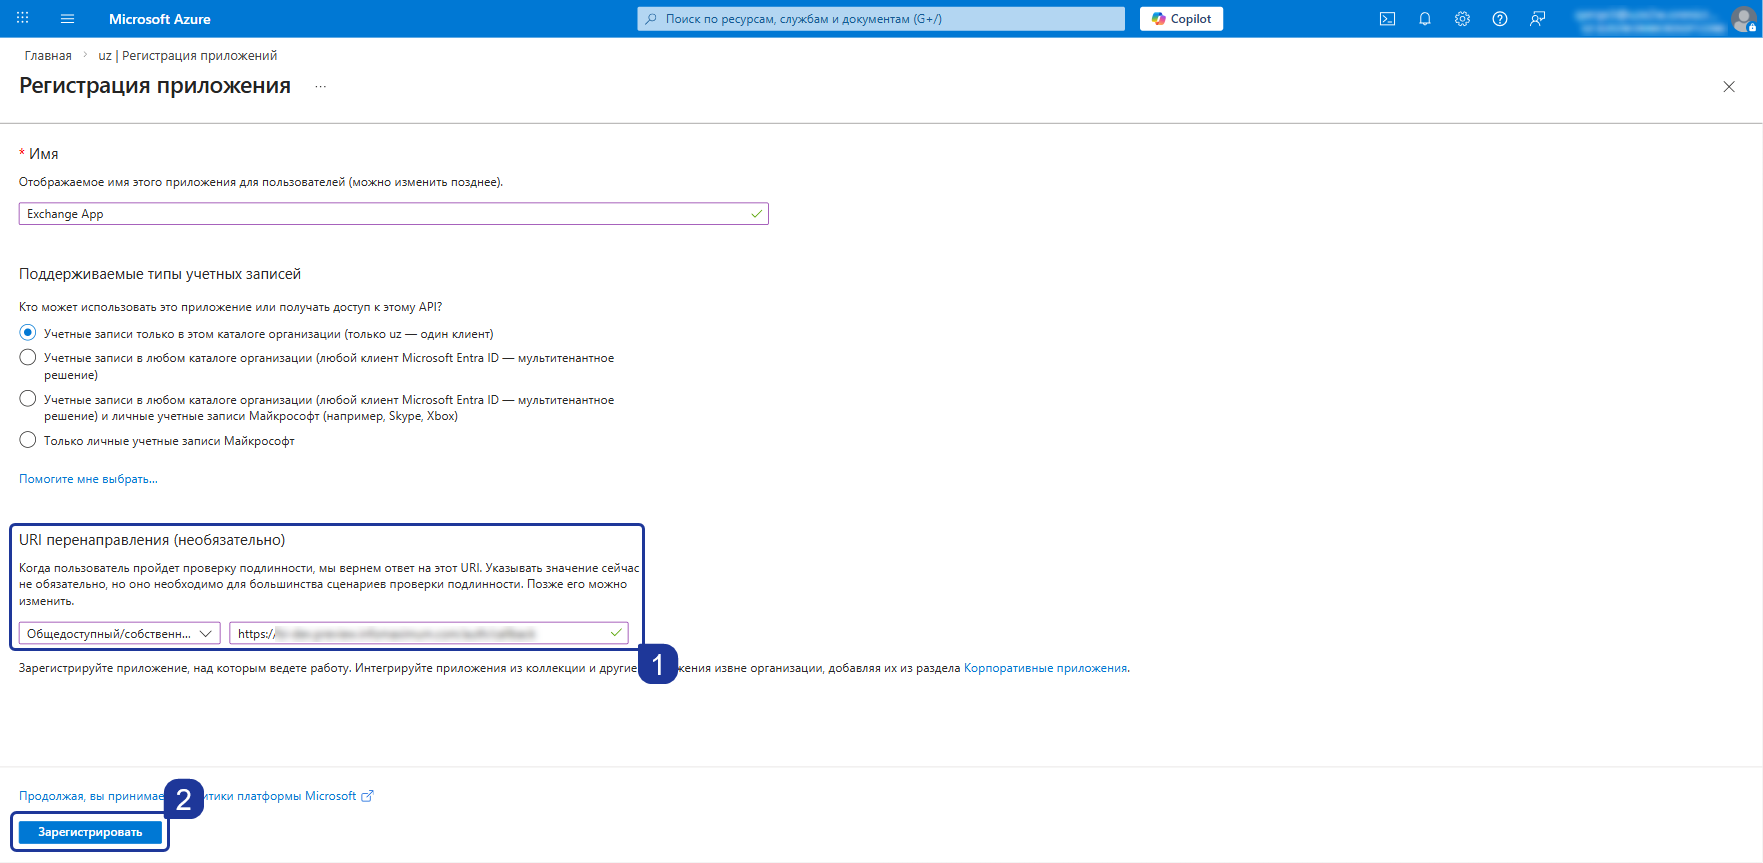Click the Зарегистрировать button
This screenshot has height=863, width=1763.
tap(90, 832)
